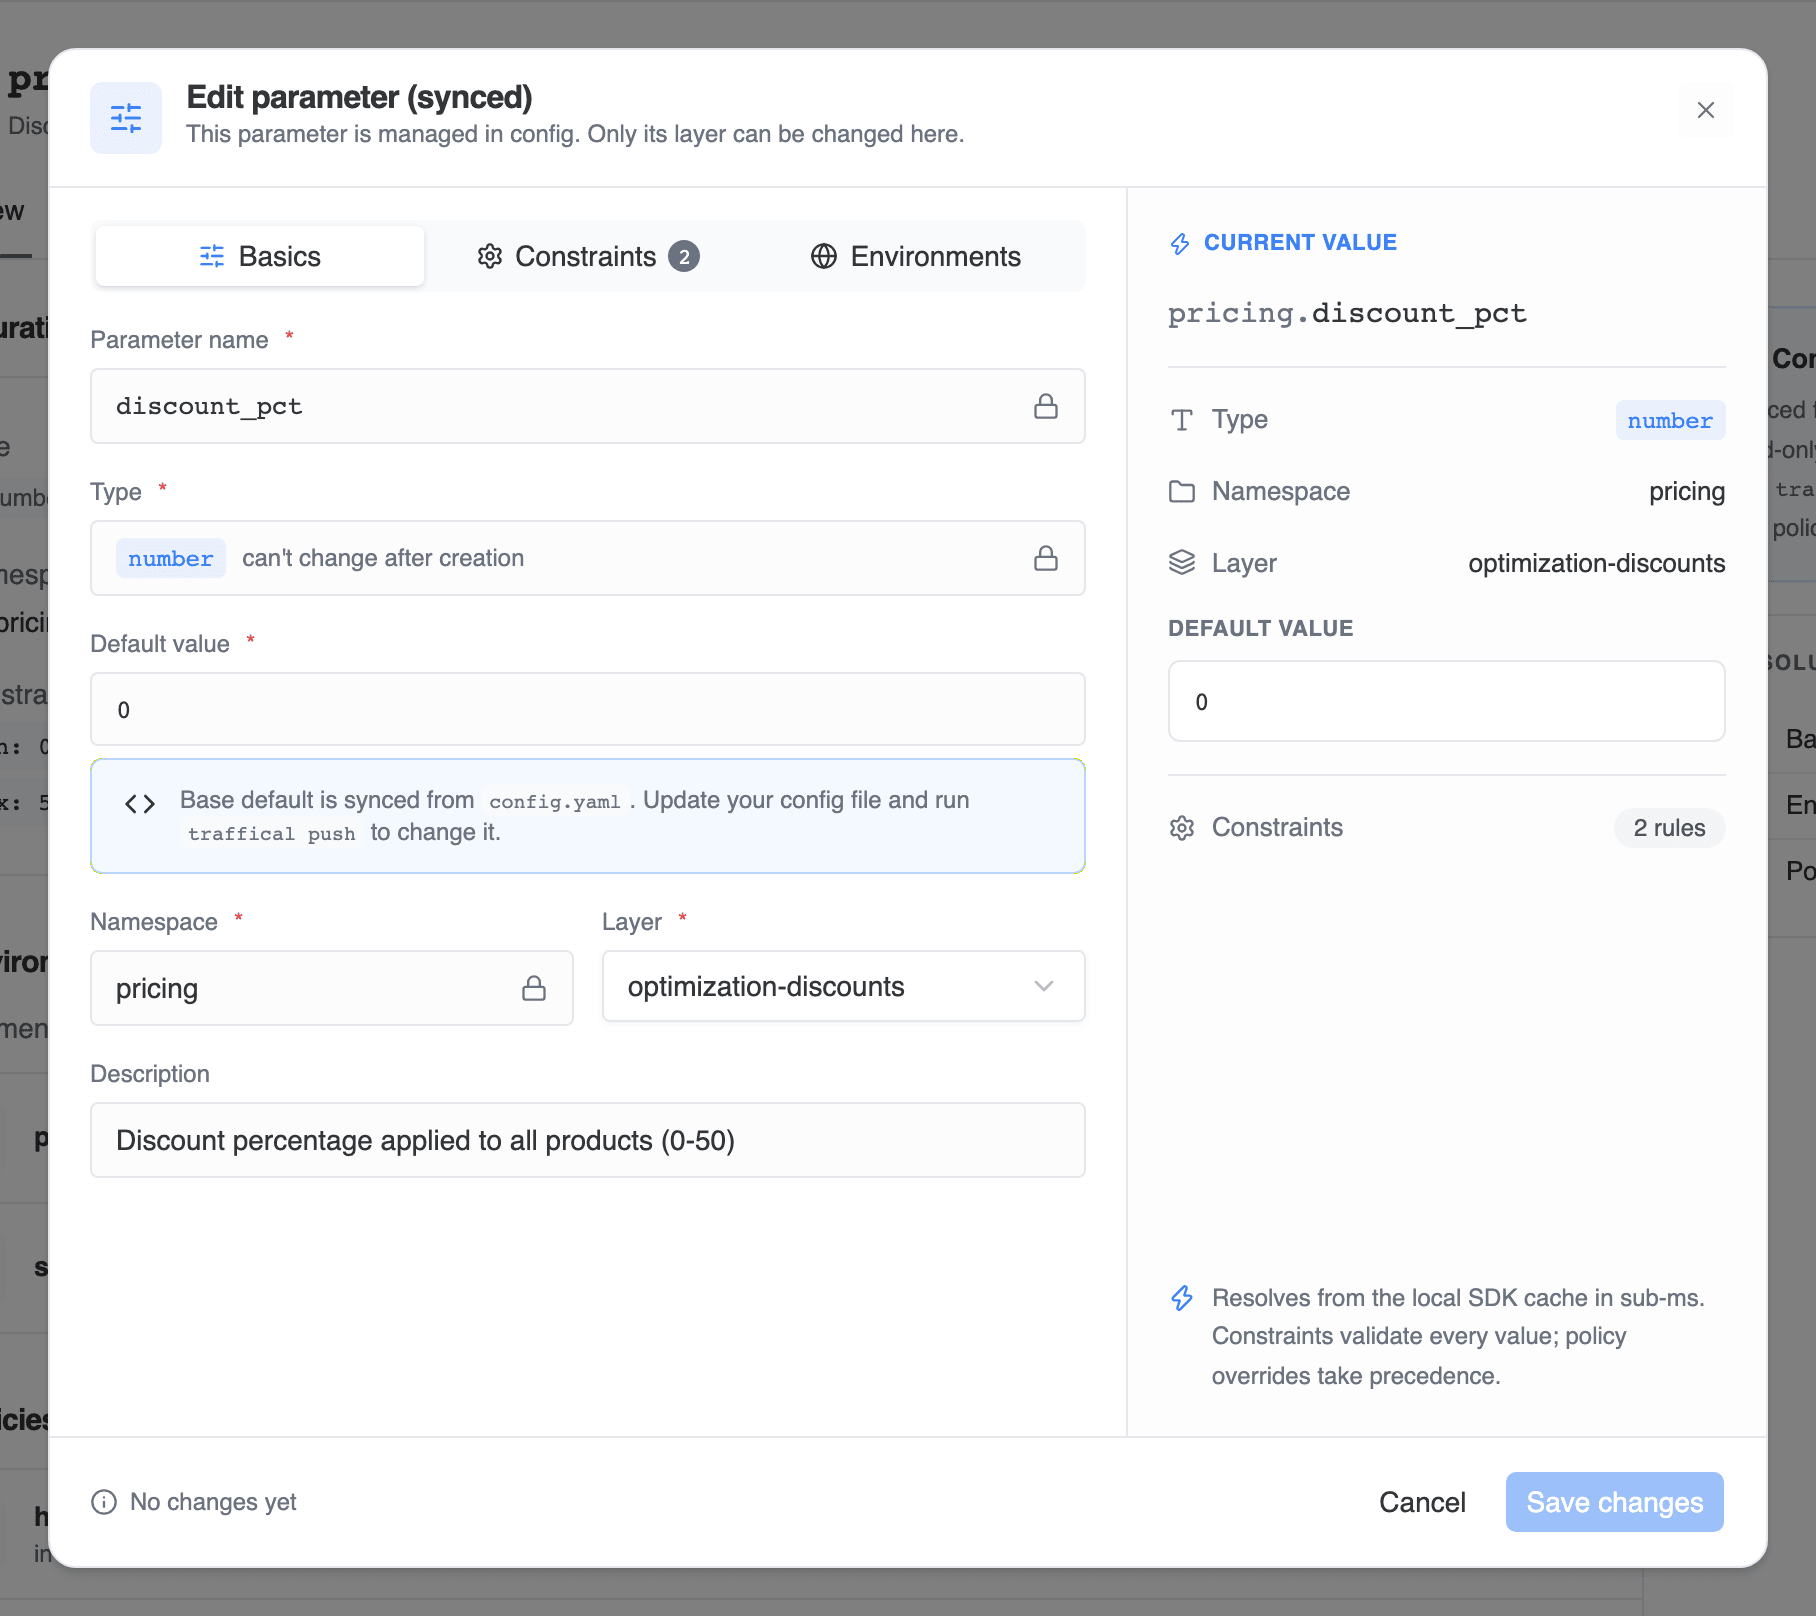Cancel the parameter edit
The image size is (1816, 1616).
(1422, 1502)
